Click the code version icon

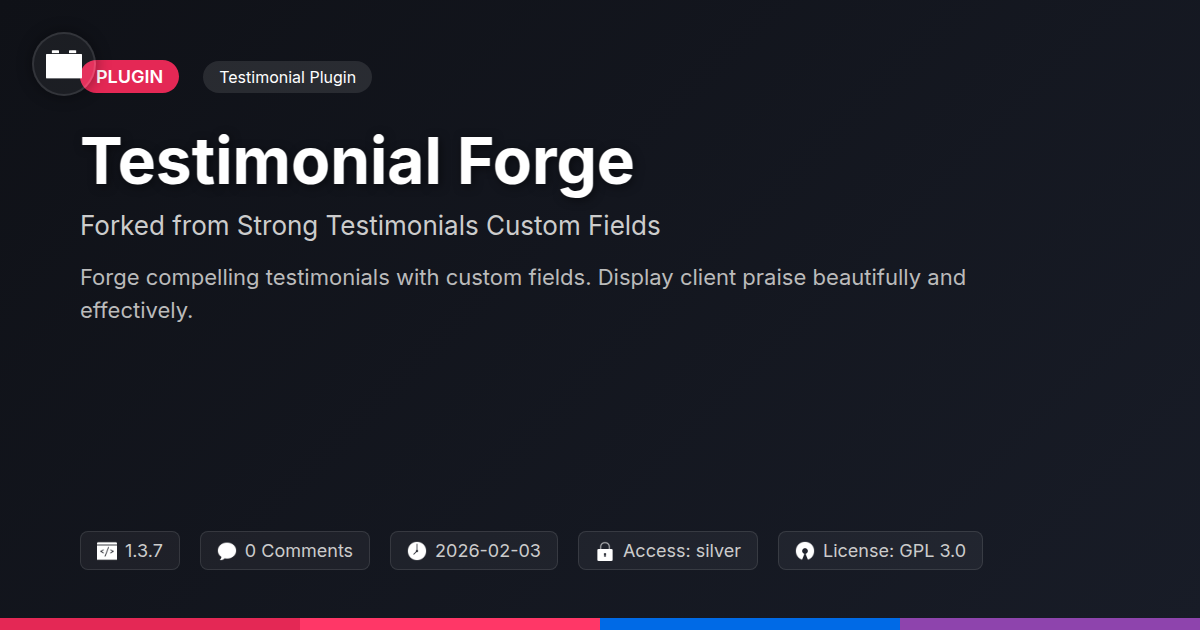click(x=107, y=551)
